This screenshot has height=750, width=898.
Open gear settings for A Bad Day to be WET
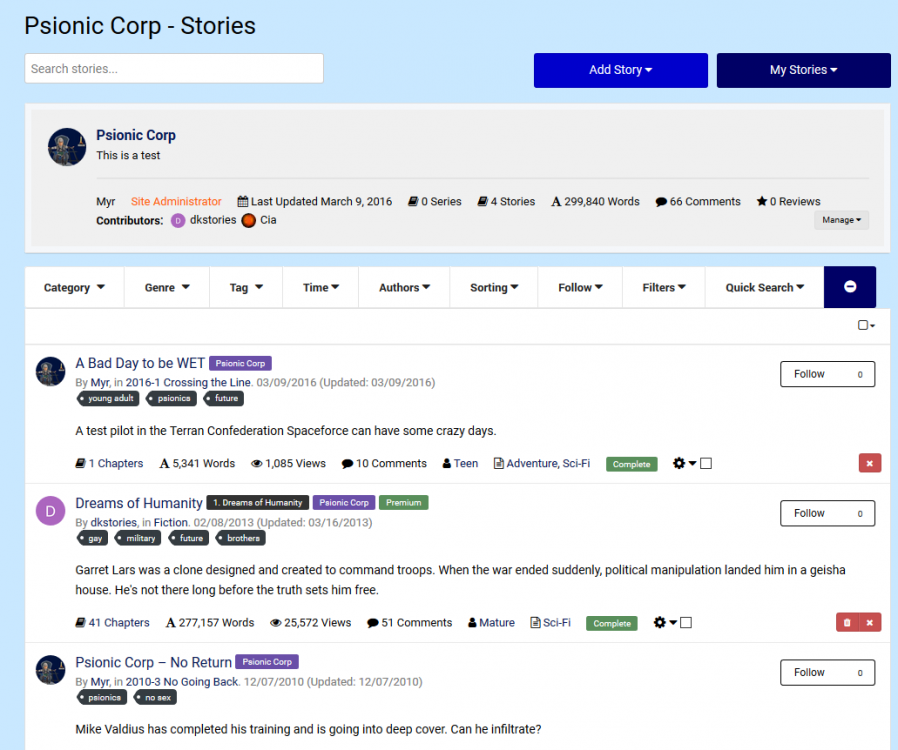680,464
